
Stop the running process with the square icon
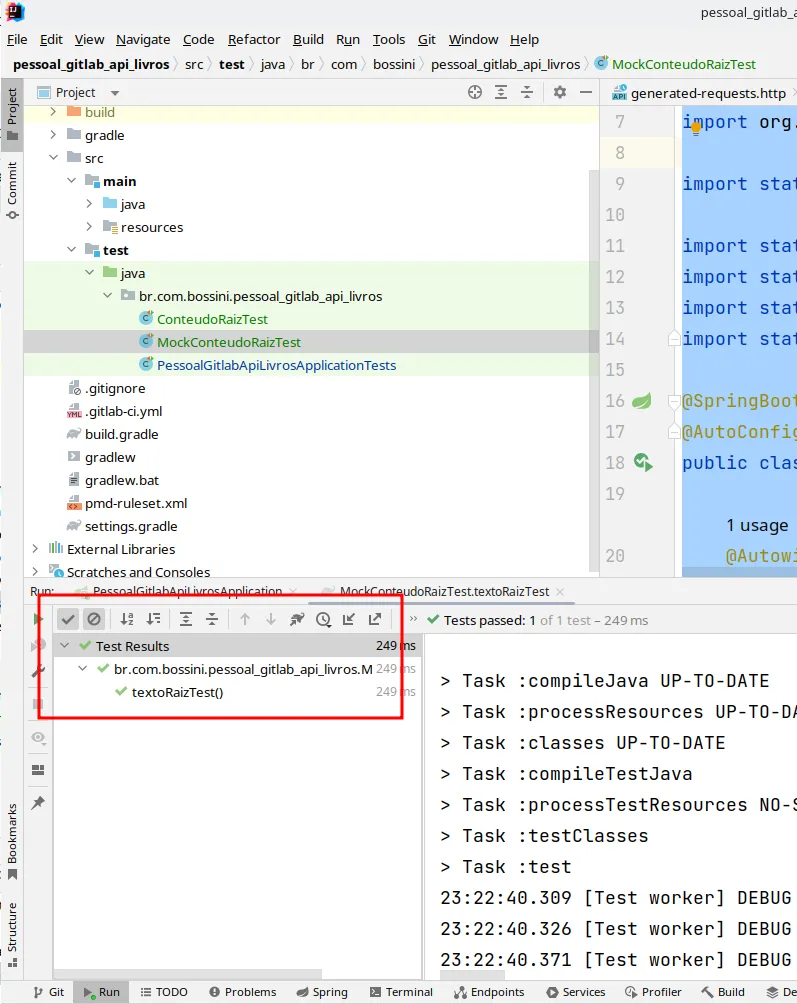38,704
